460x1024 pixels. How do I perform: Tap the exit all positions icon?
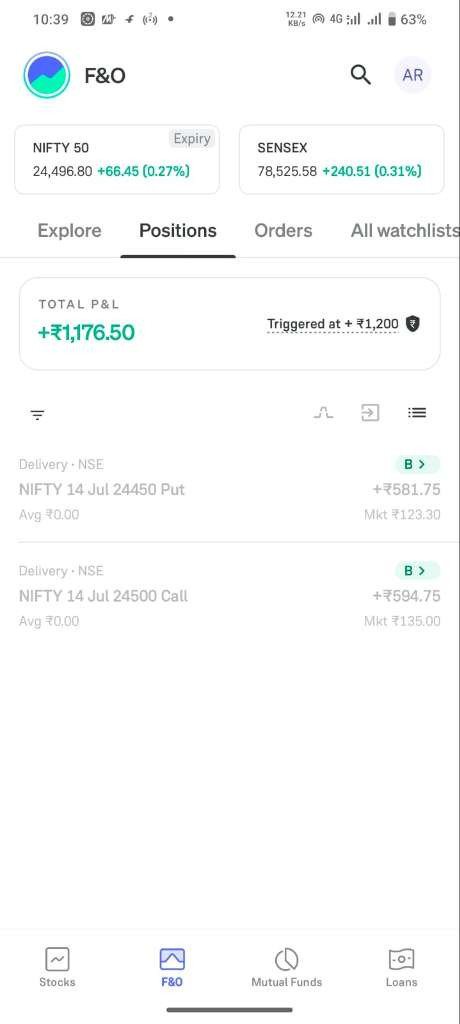(x=370, y=413)
